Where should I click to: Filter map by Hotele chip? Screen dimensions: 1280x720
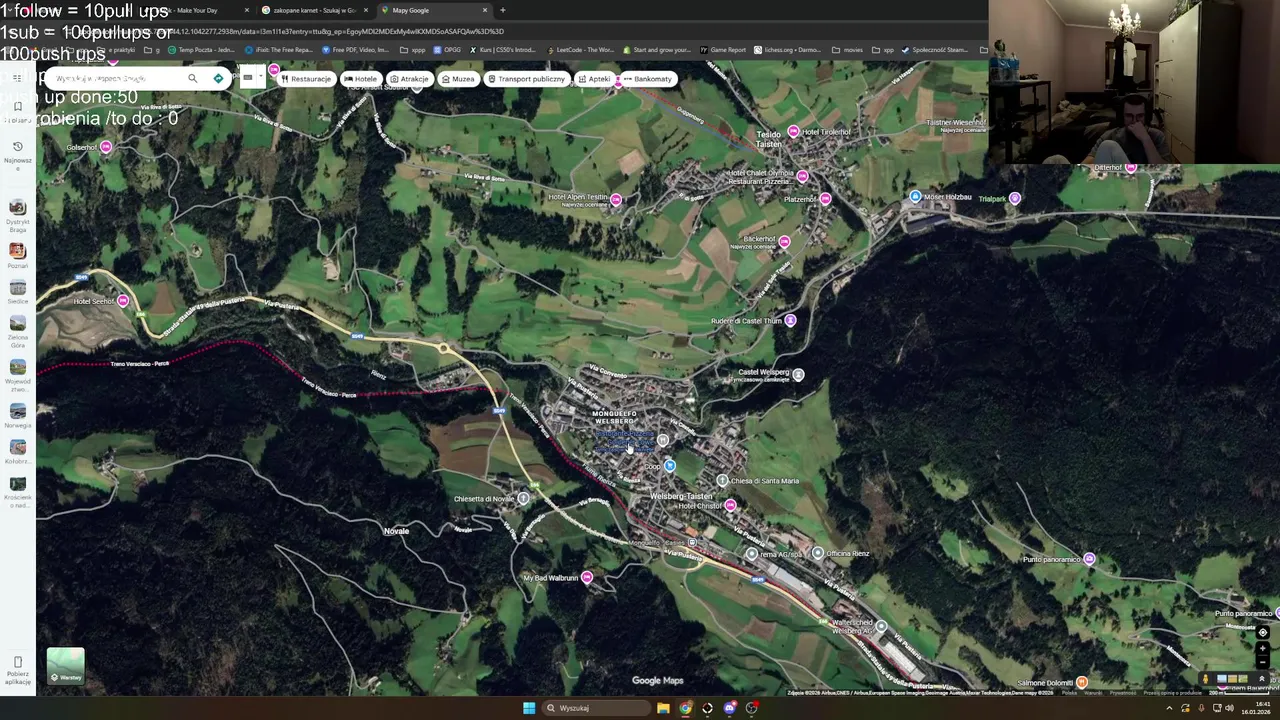click(x=360, y=79)
